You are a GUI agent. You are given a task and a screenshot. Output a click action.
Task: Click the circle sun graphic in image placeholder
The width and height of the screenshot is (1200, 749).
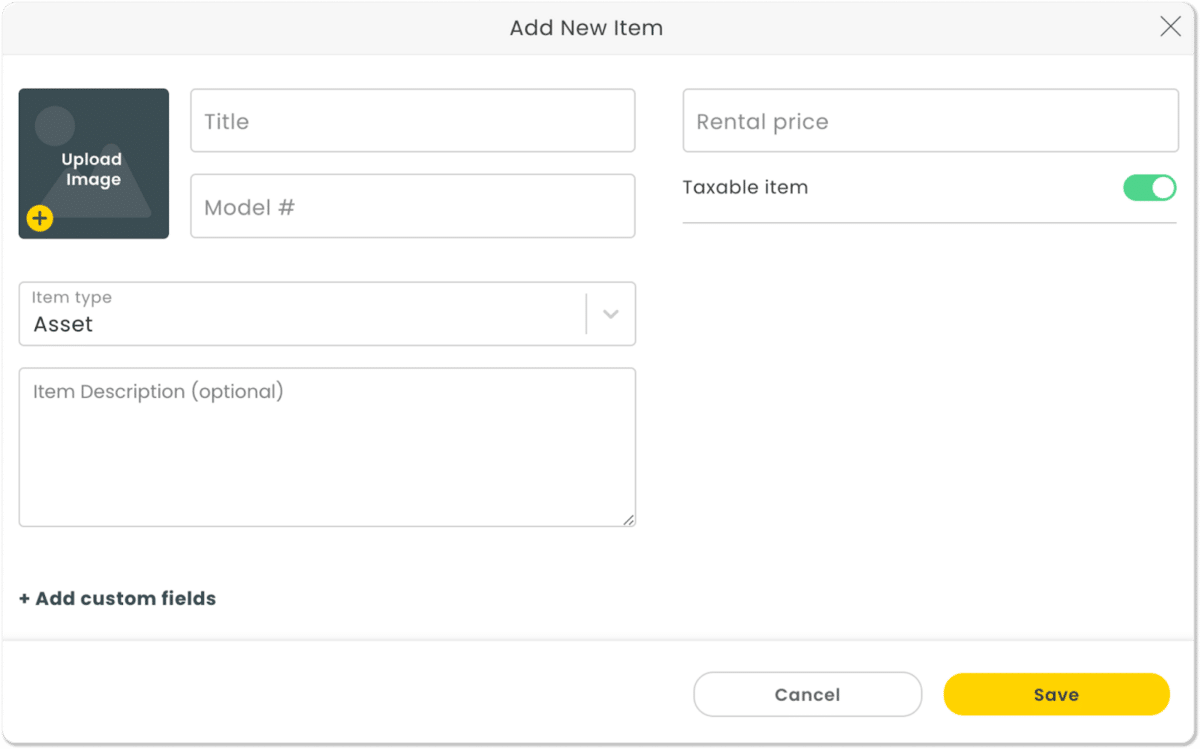[55, 126]
